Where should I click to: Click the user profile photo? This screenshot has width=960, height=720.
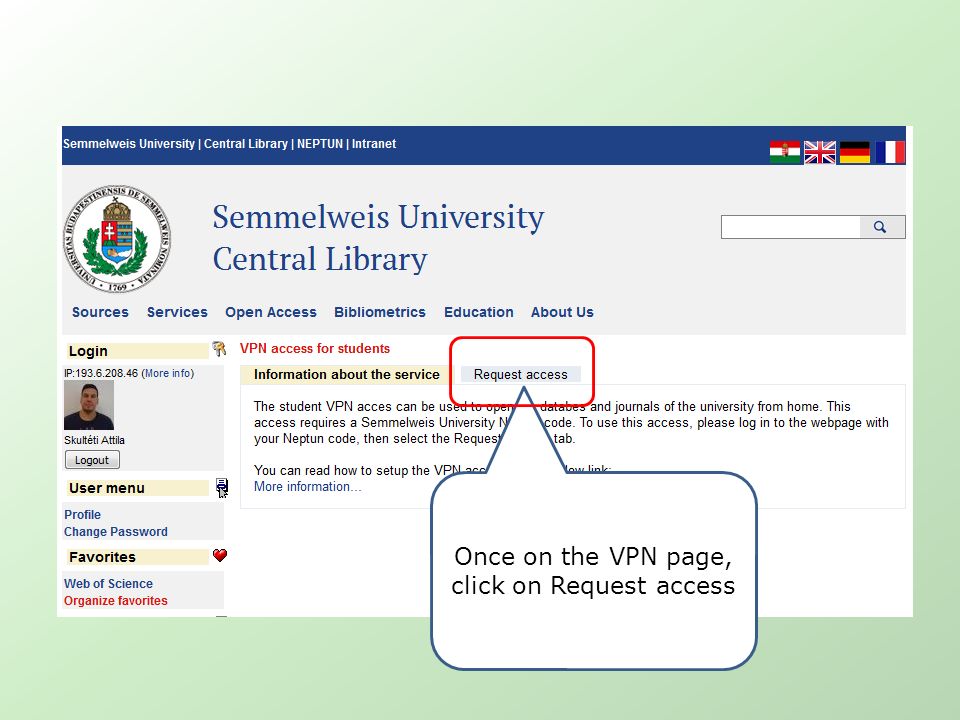(89, 405)
